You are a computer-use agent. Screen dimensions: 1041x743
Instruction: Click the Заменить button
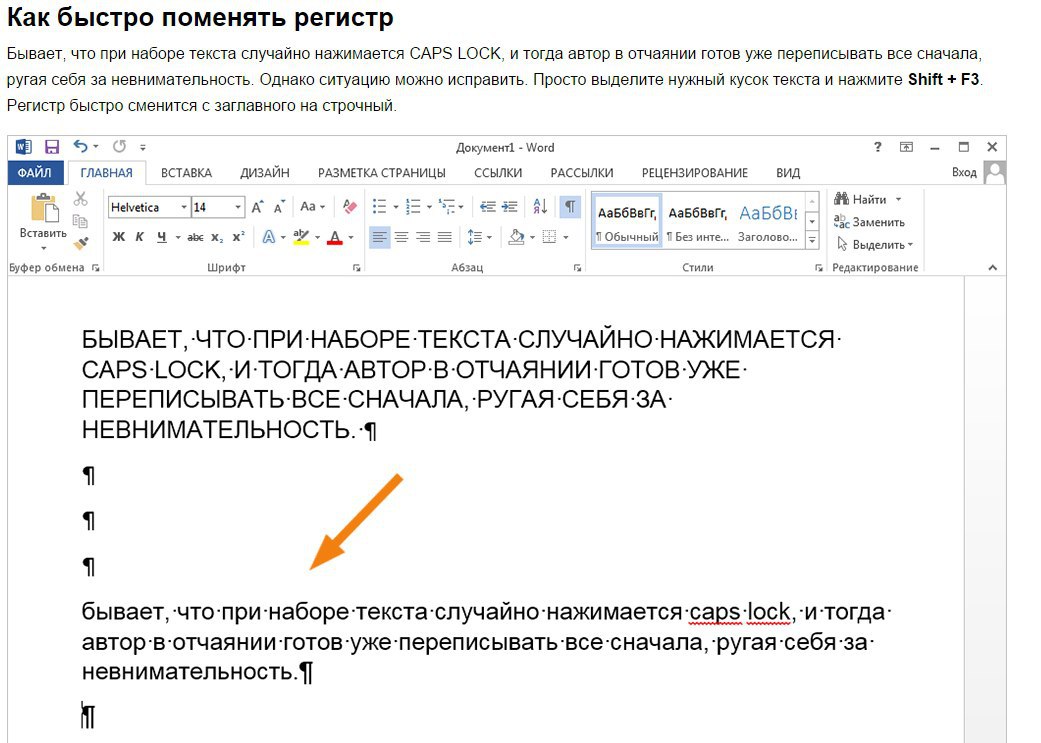click(x=870, y=222)
